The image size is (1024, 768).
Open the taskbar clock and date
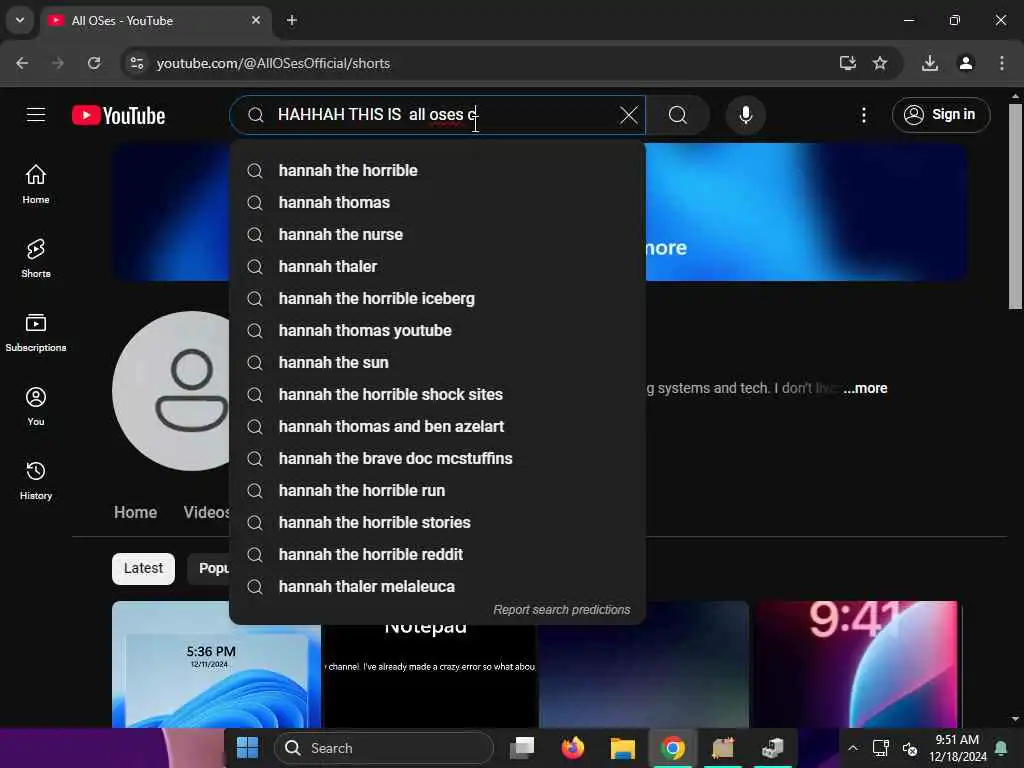tap(957, 748)
